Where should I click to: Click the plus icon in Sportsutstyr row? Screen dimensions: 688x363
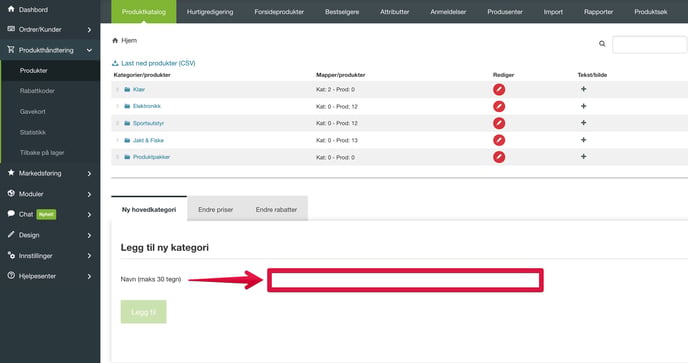tap(583, 123)
